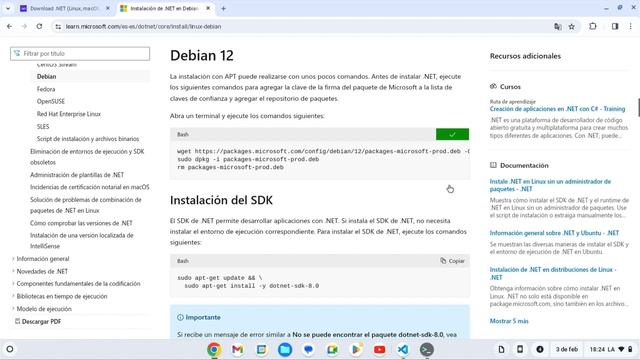Reload the current page
This screenshot has width=640, height=360.
tap(39, 26)
